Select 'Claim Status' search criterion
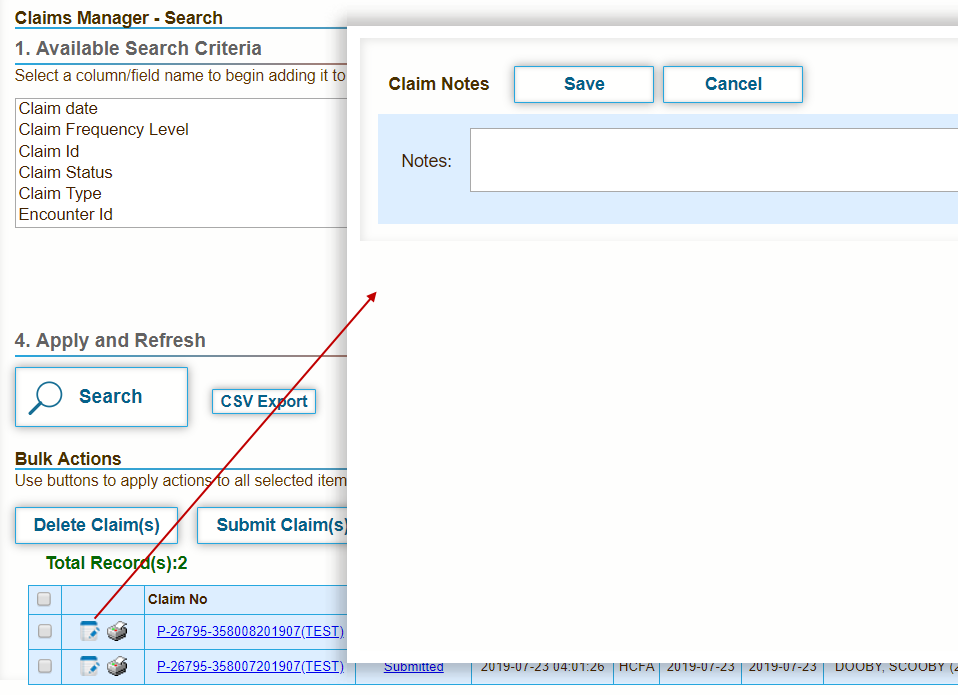Screen dimensions: 958x695 point(65,172)
